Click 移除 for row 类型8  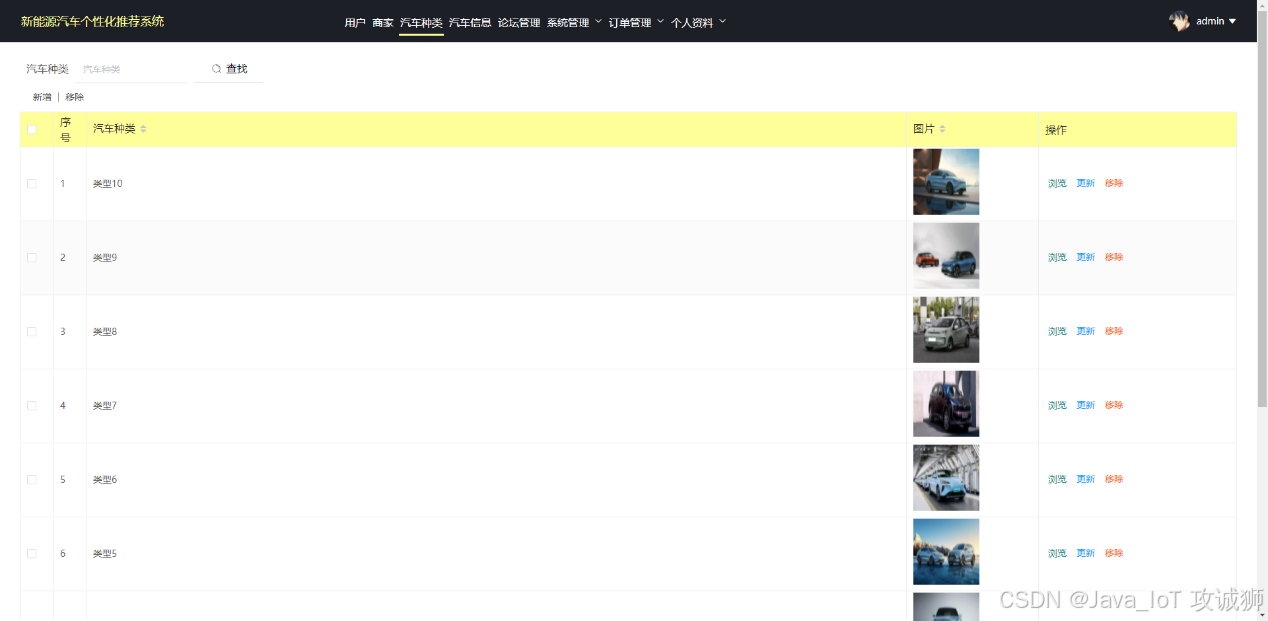pyautogui.click(x=1114, y=332)
